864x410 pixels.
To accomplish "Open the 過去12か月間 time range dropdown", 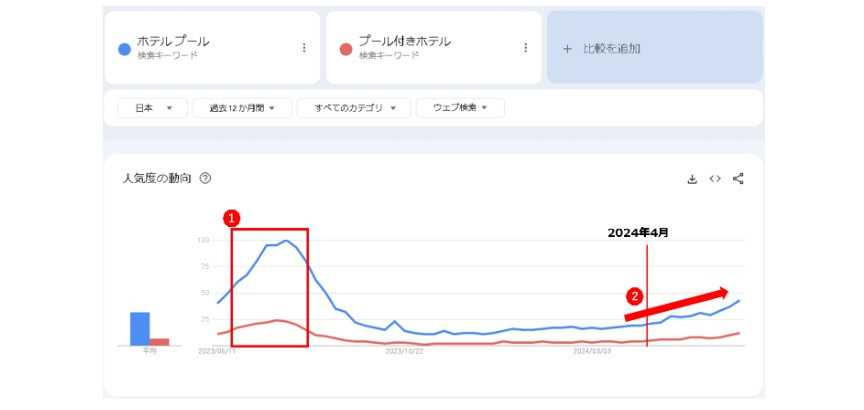I will point(242,108).
